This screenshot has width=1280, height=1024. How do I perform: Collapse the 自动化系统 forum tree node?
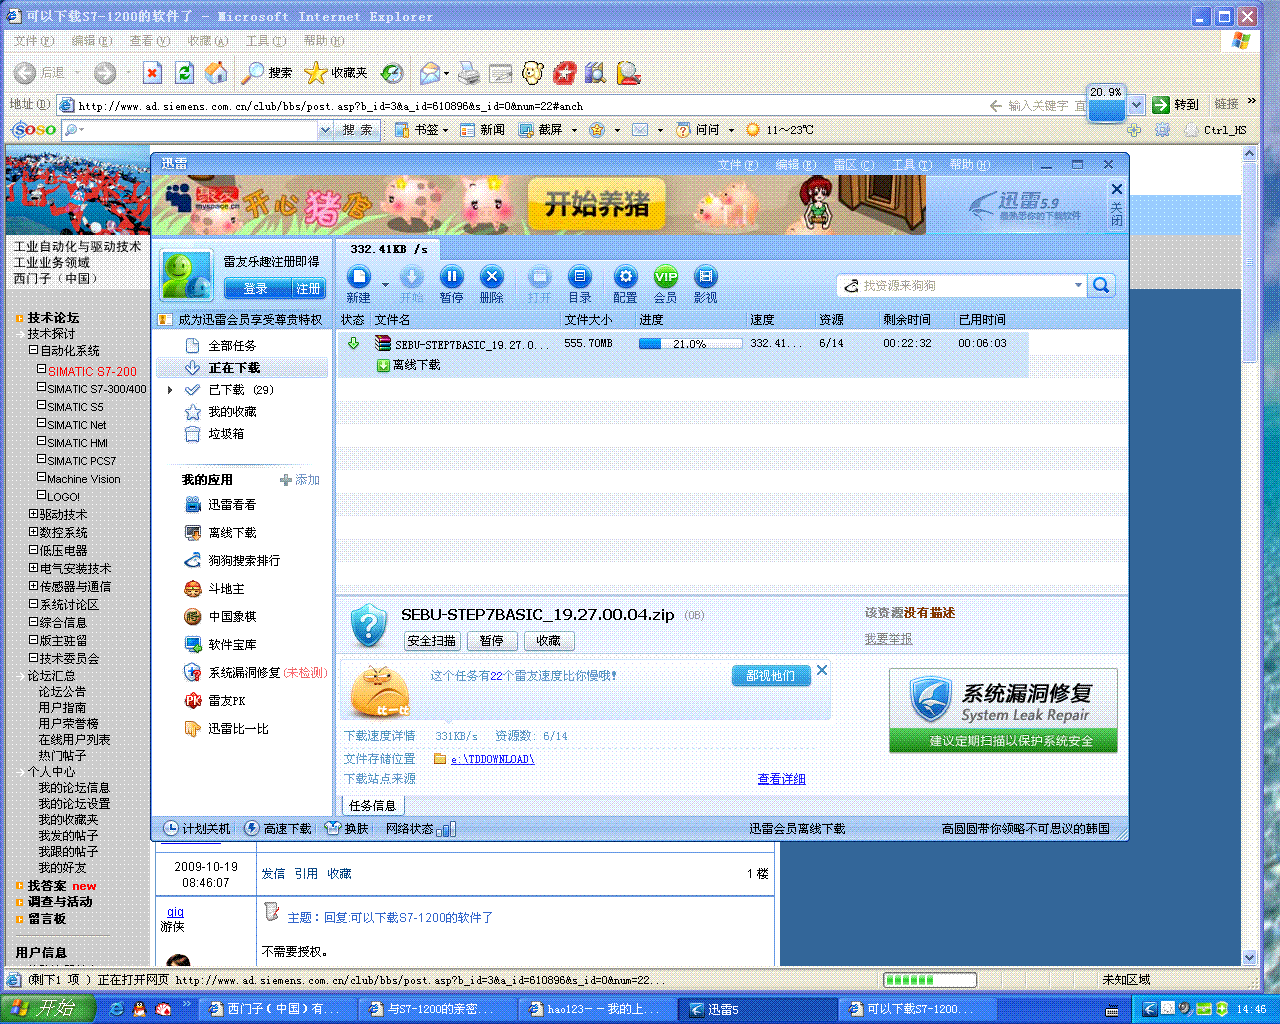click(33, 351)
